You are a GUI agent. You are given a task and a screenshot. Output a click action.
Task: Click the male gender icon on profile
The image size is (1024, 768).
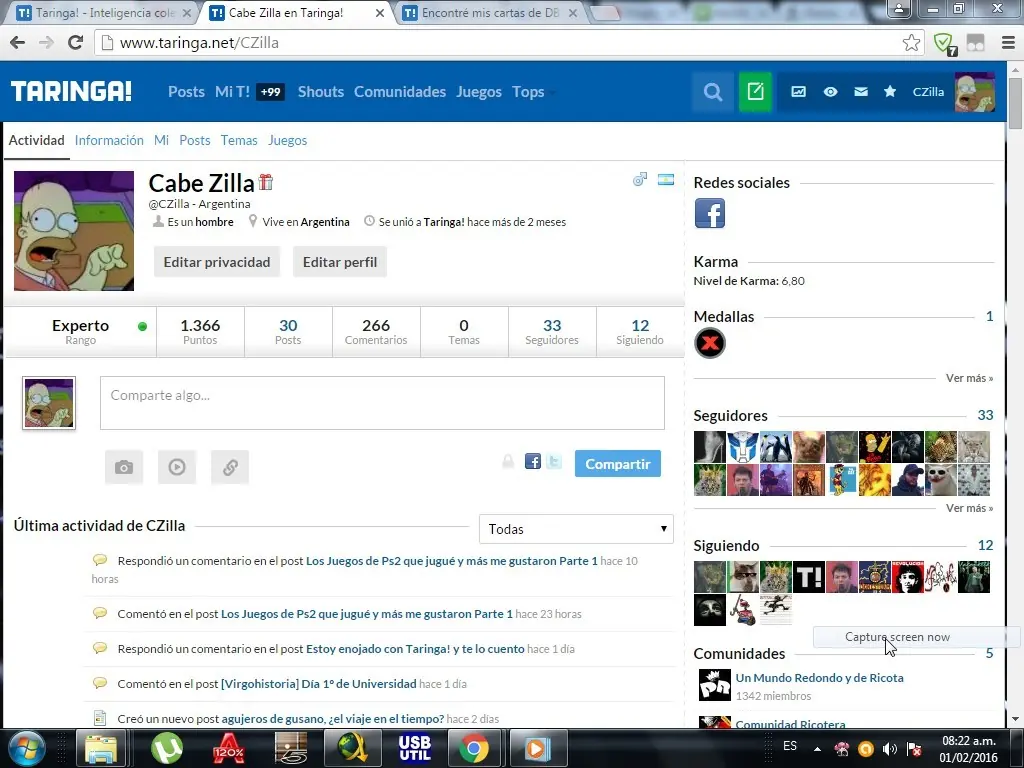640,179
